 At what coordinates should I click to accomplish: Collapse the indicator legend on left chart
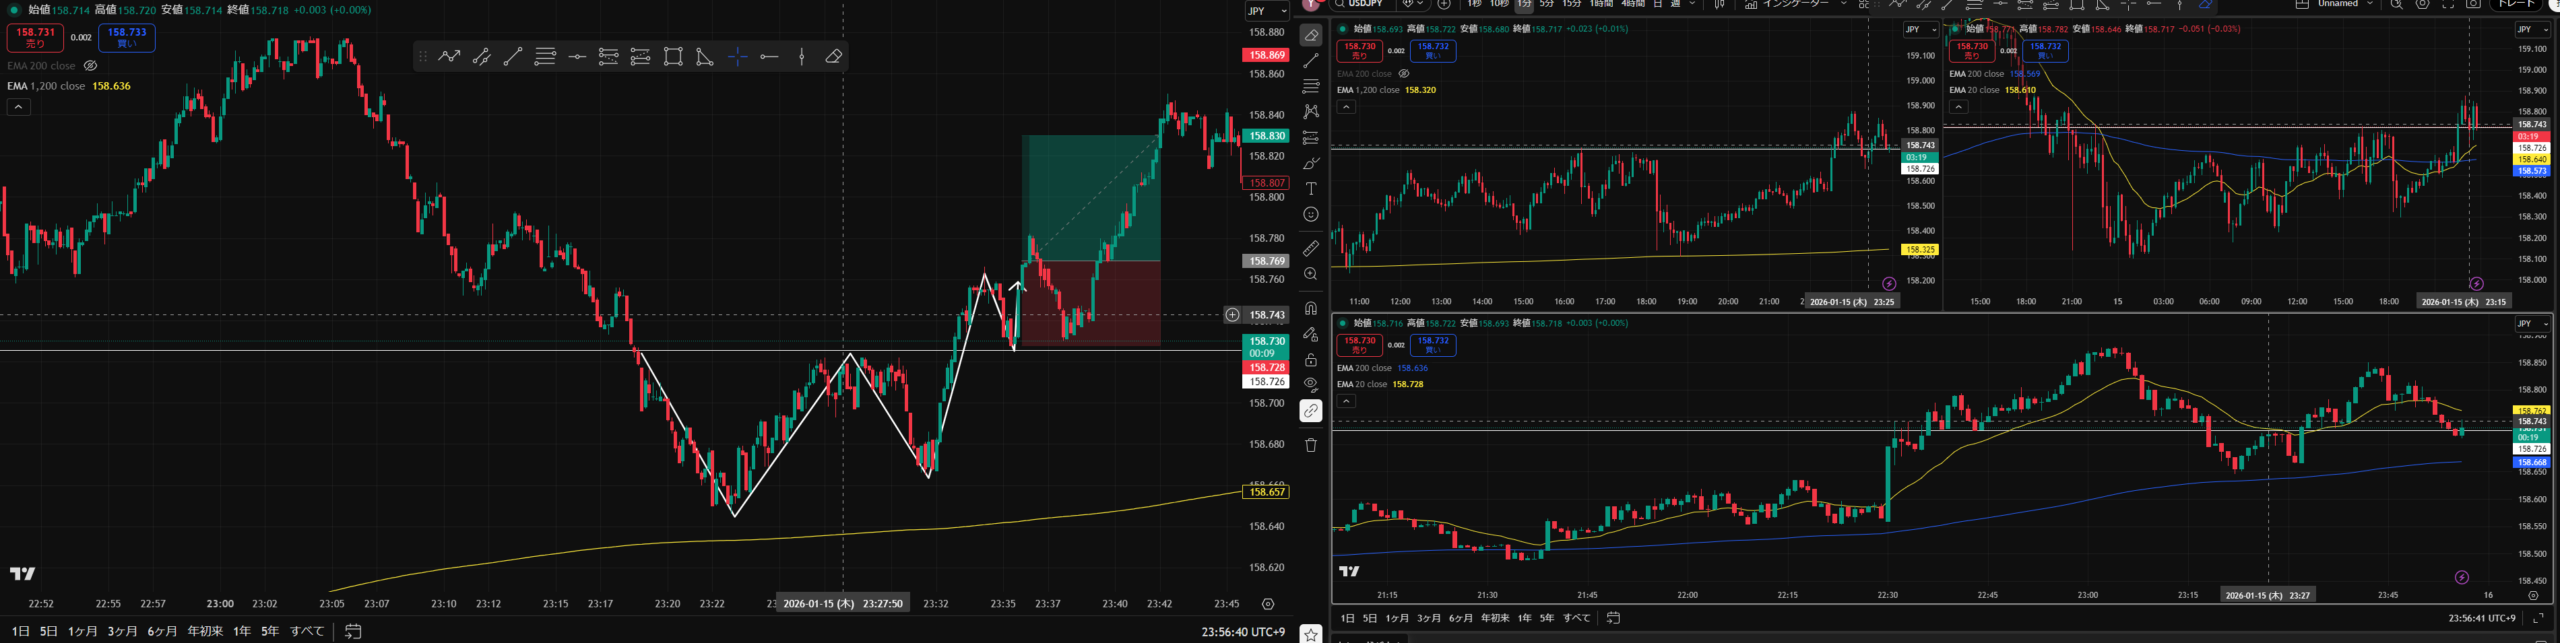coord(18,107)
